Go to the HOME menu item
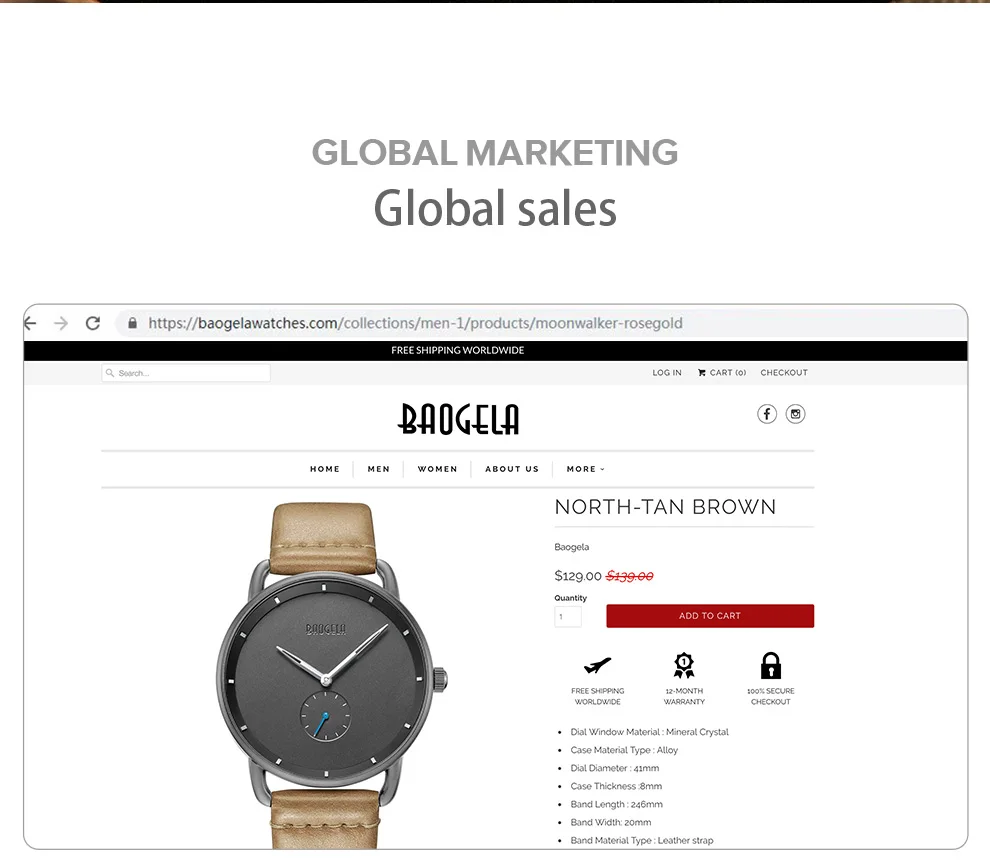Screen dimensions: 990x861 point(325,469)
